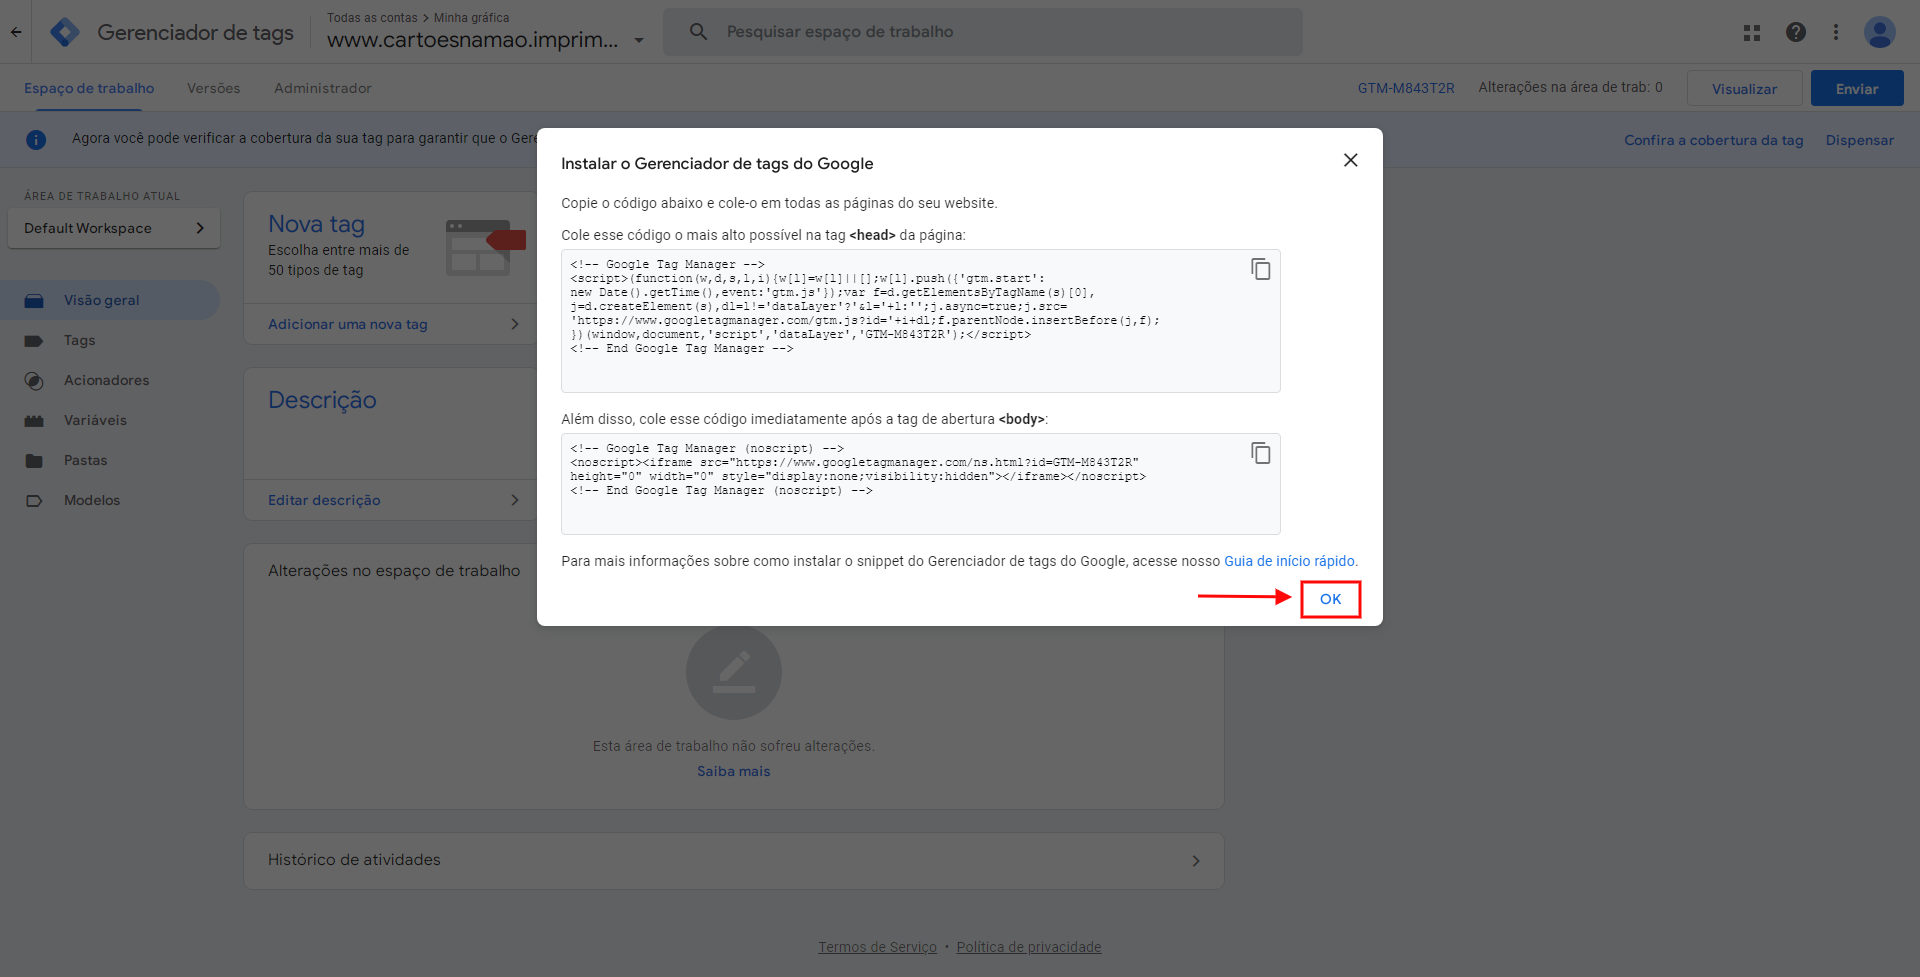Click the Modelos template icon
The width and height of the screenshot is (1920, 977).
point(34,501)
